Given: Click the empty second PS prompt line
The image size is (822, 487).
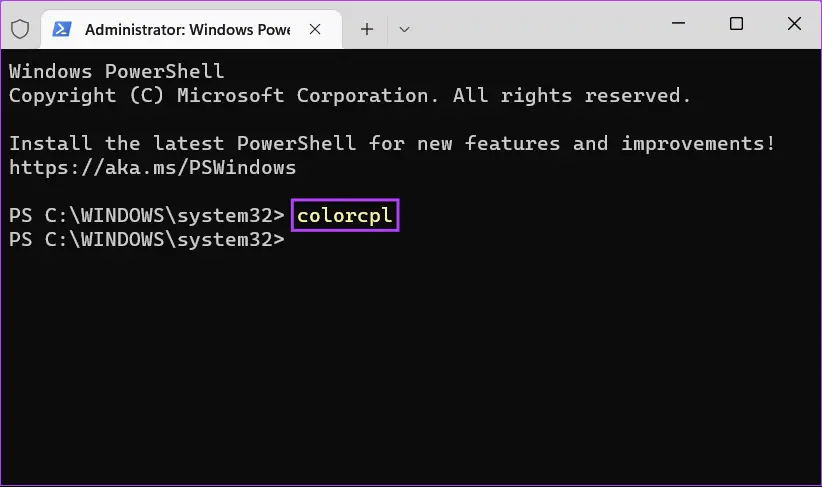Looking at the screenshot, I should pos(147,240).
